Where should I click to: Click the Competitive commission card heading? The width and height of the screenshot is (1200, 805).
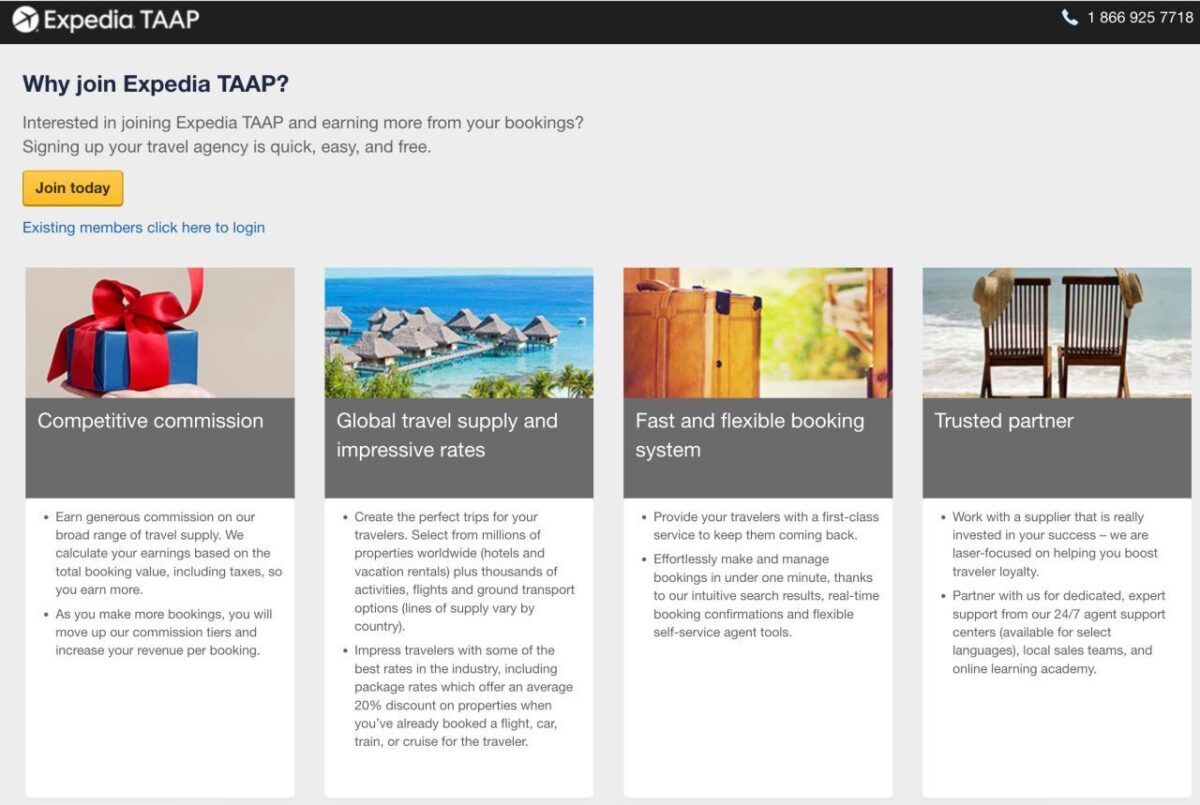point(151,421)
